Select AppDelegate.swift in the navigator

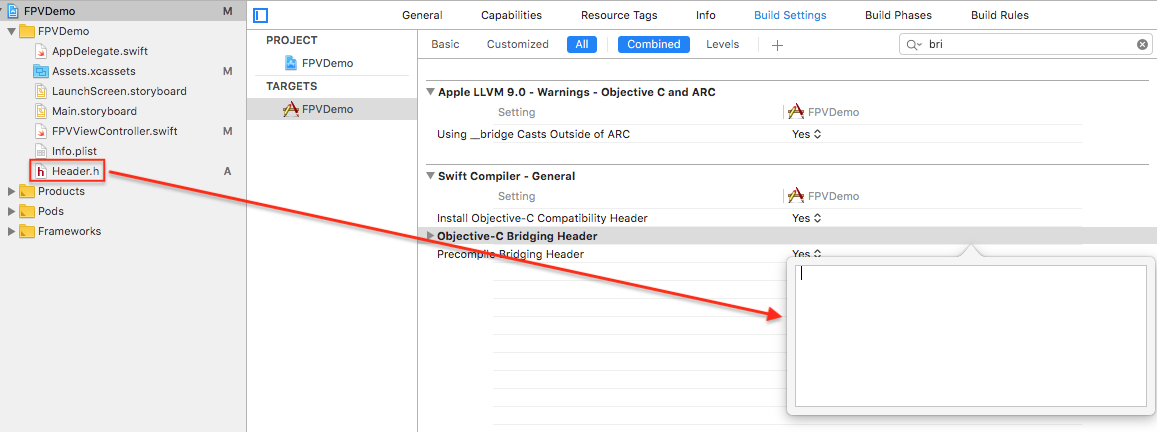100,52
